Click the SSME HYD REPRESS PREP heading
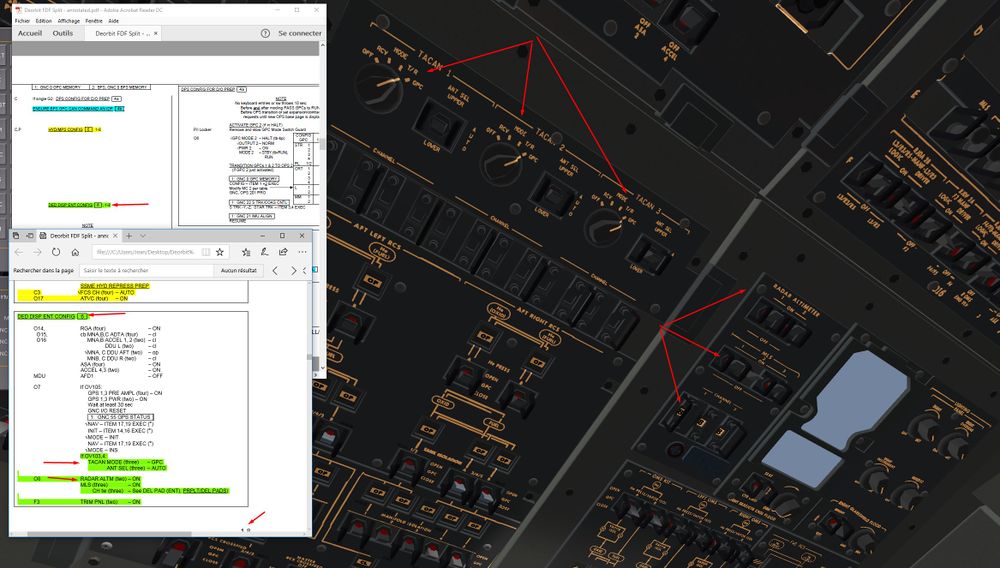Screen dimensions: 1000x568 tap(115, 286)
